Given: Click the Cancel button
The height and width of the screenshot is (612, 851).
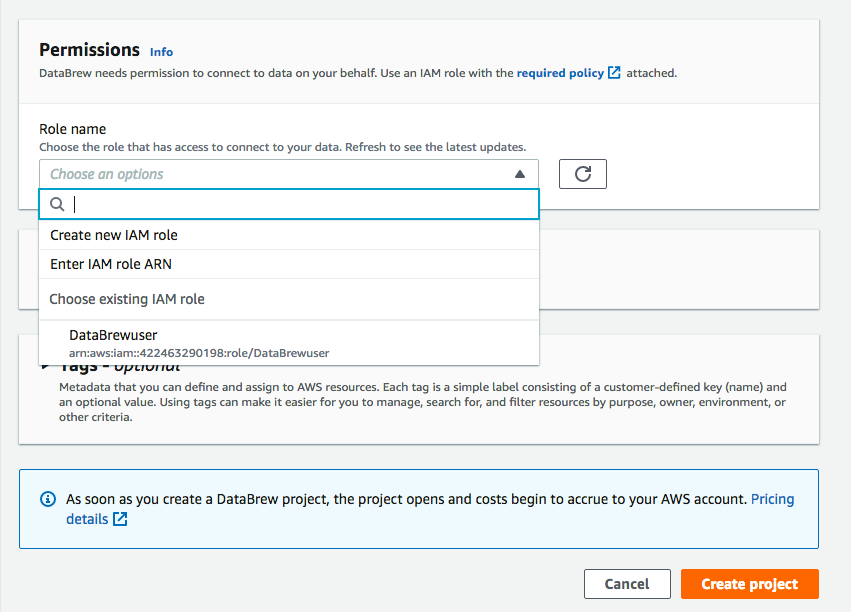Looking at the screenshot, I should coord(627,584).
